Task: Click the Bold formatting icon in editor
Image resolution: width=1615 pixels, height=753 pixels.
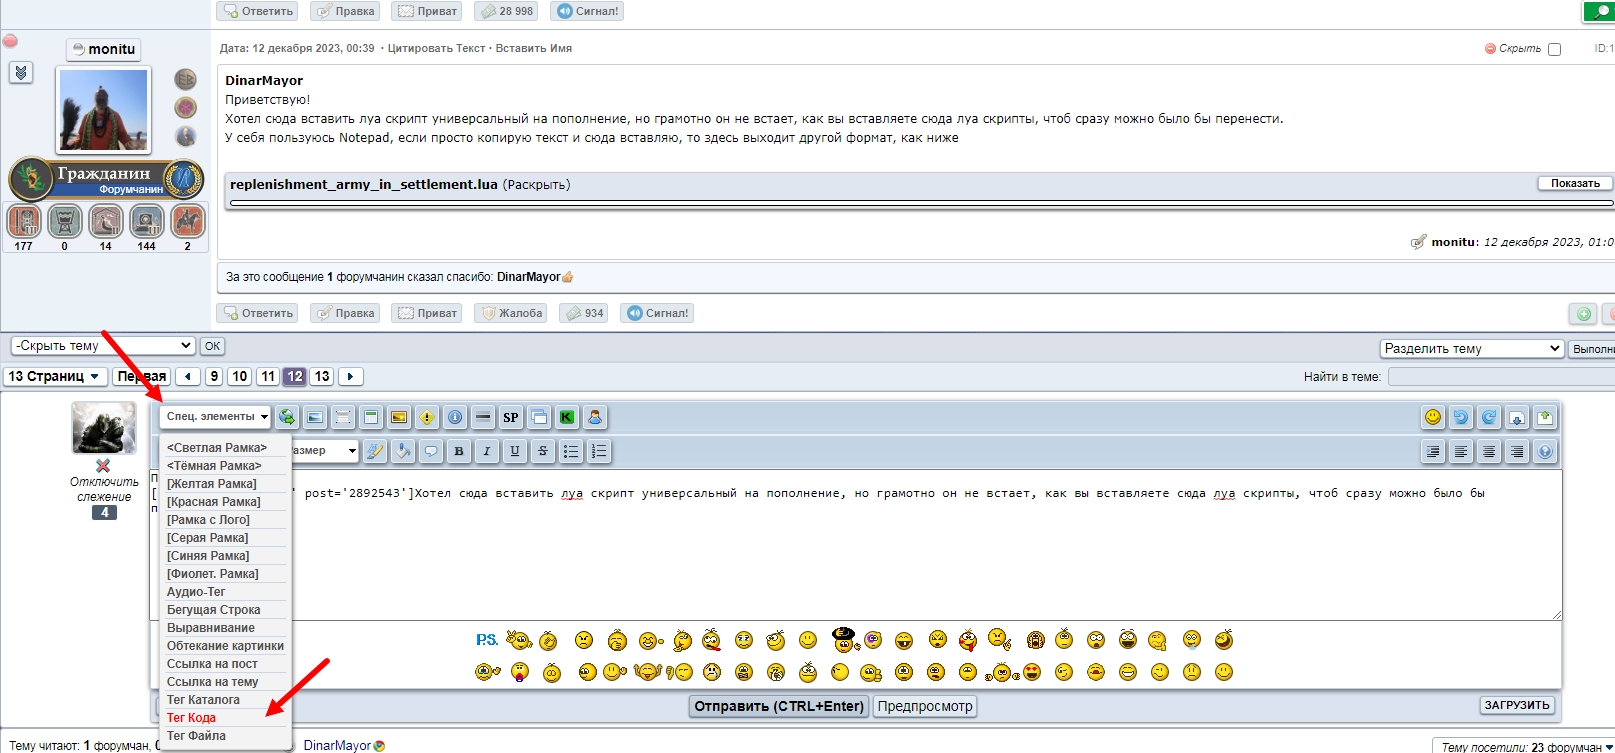Action: [x=459, y=451]
